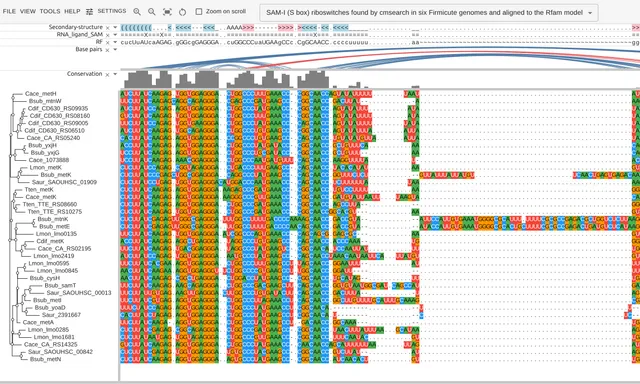Open SETTINGS via the sliders icon

pos(89,11)
